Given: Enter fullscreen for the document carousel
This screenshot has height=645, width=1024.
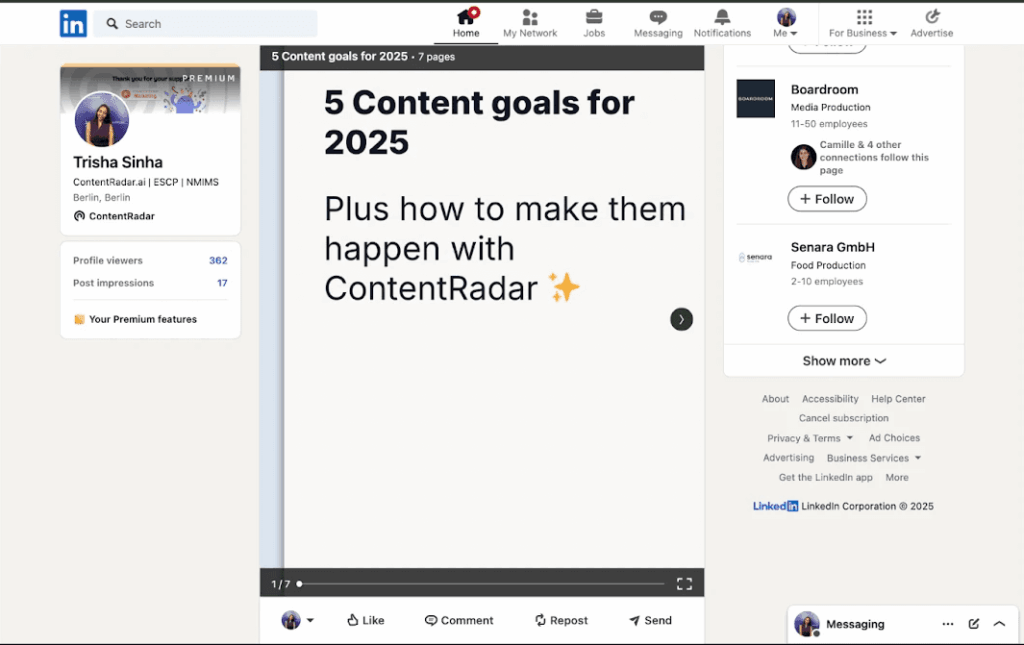Looking at the screenshot, I should [684, 584].
